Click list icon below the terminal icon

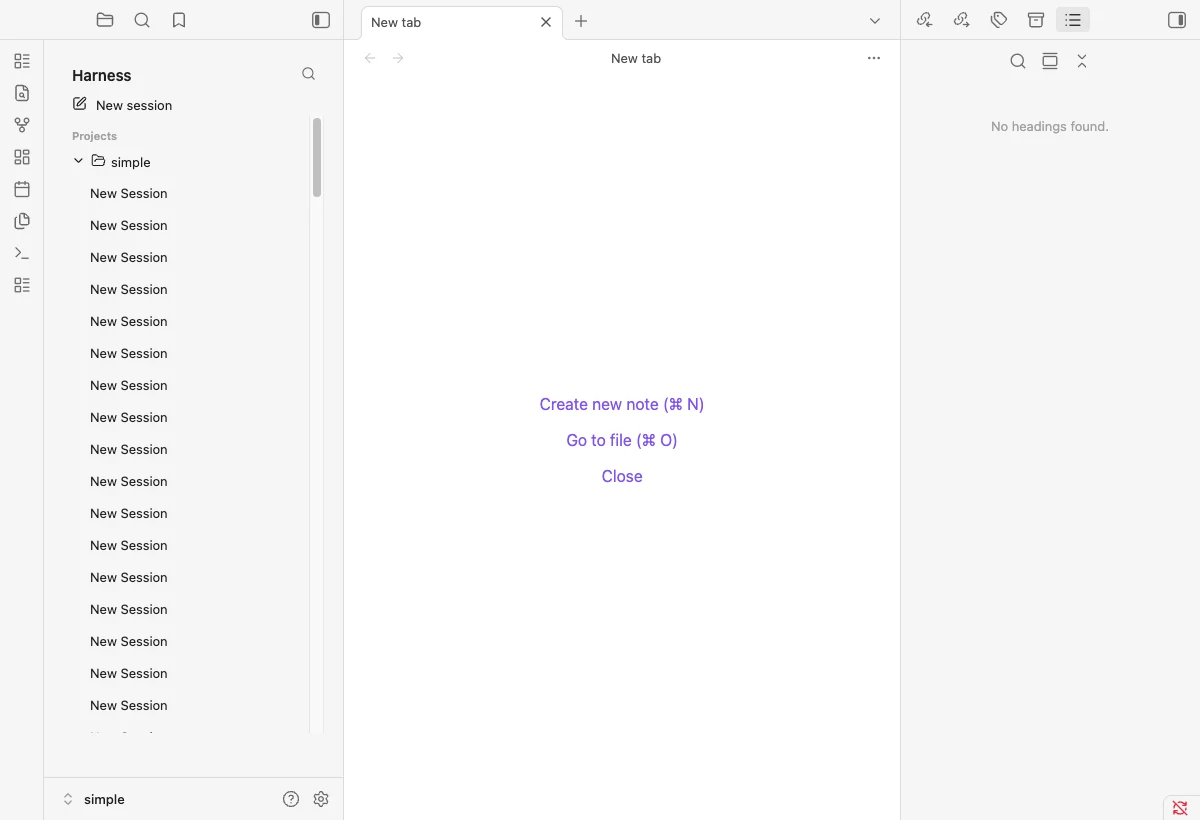(22, 285)
